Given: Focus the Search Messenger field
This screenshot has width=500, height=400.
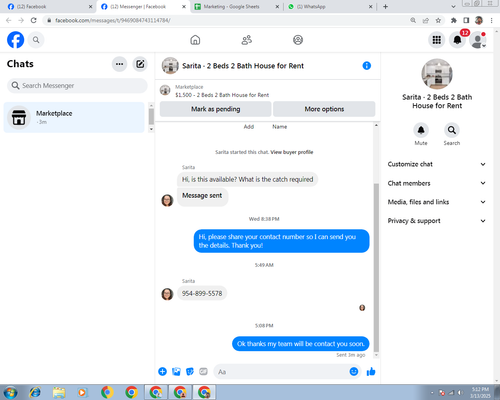Looking at the screenshot, I should click(77, 86).
